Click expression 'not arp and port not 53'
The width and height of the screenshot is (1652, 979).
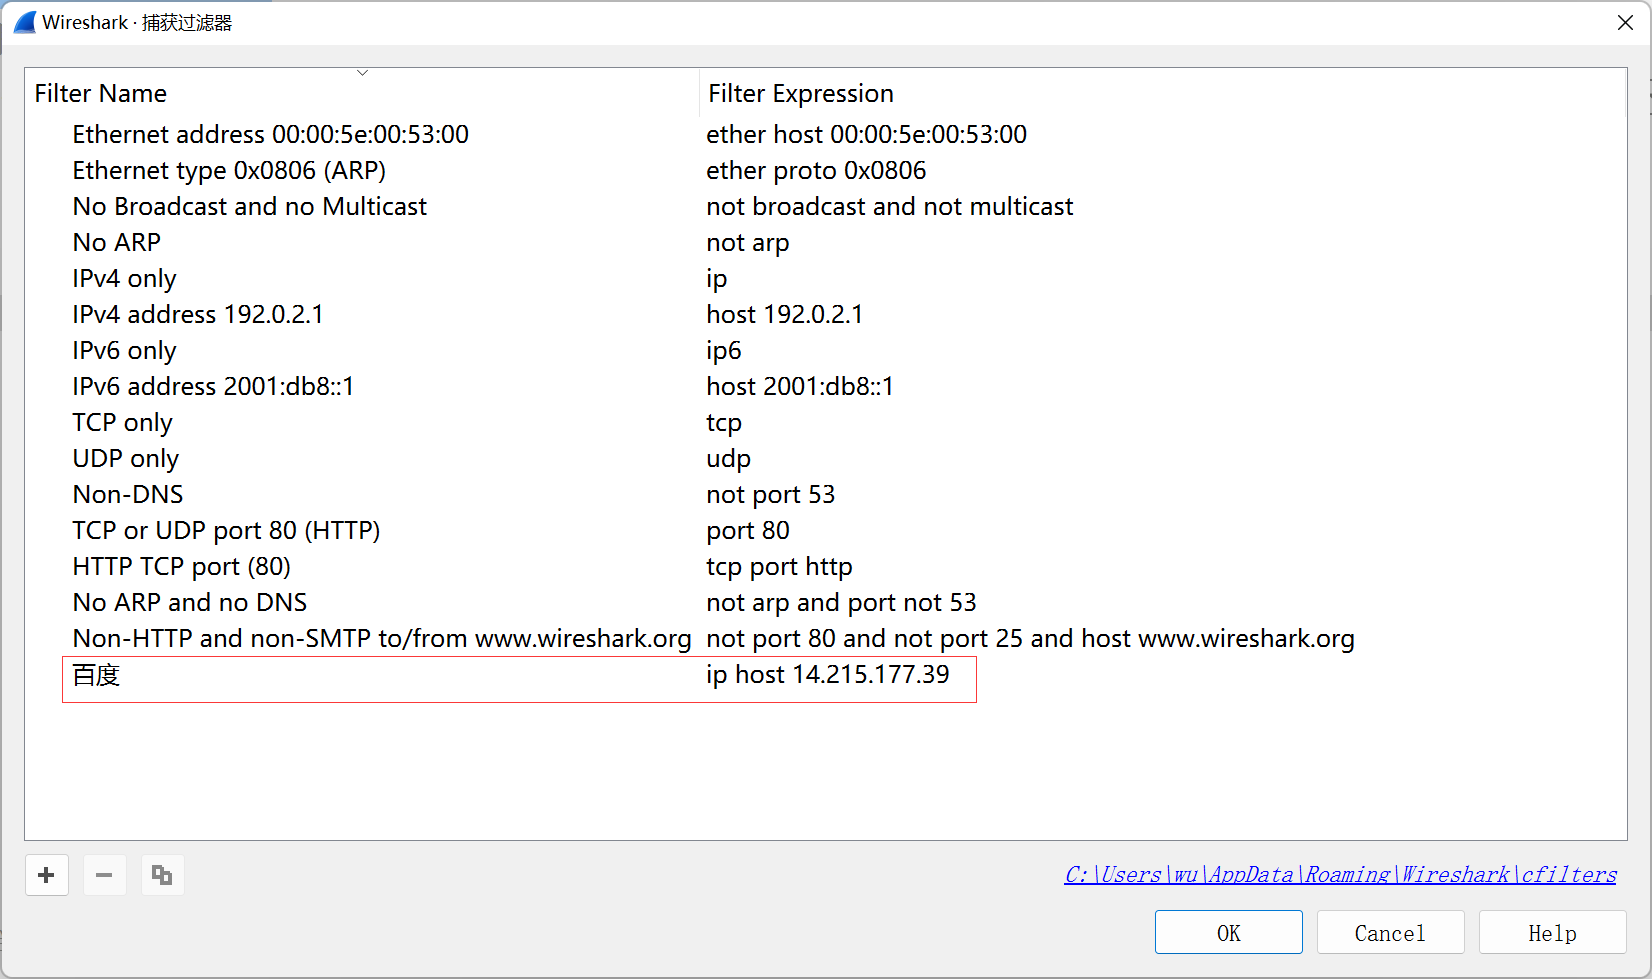[841, 603]
